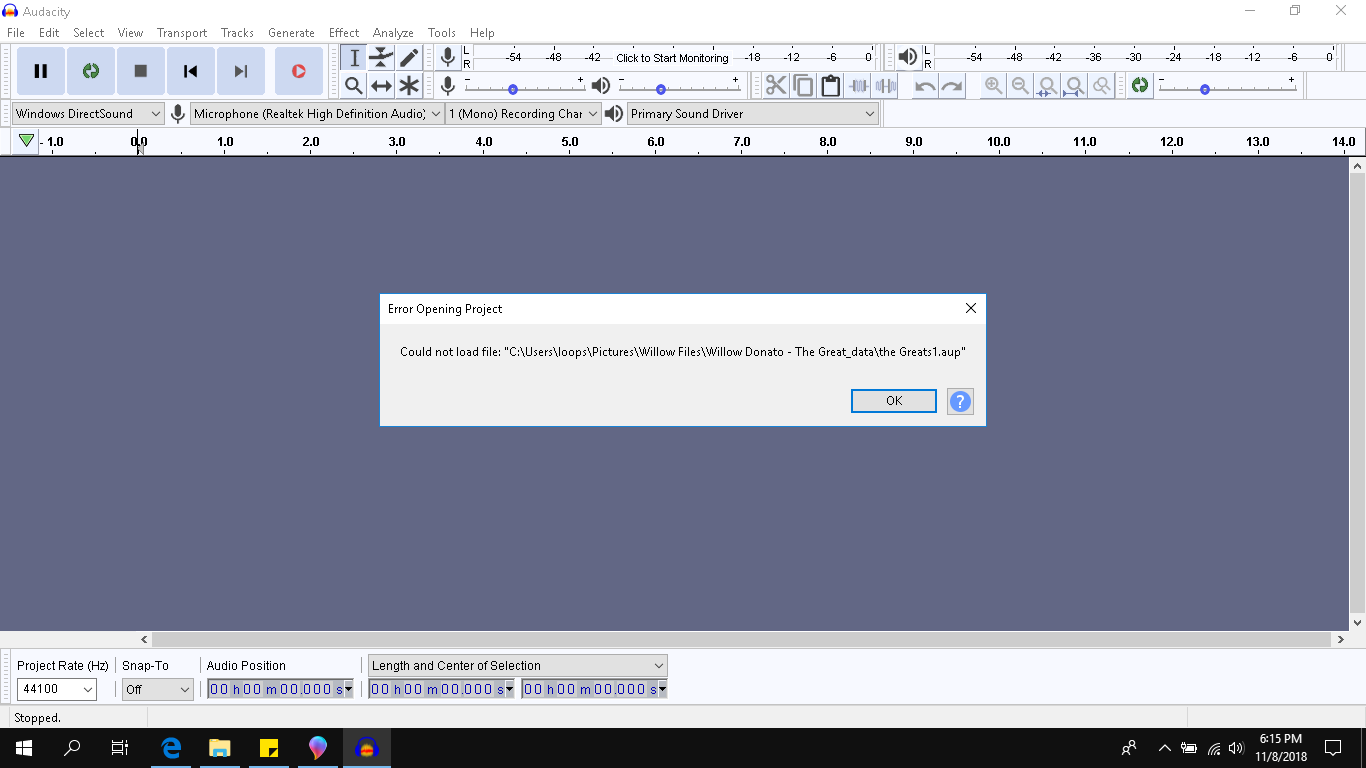Click Fit Selection zoom icon

click(x=1047, y=86)
